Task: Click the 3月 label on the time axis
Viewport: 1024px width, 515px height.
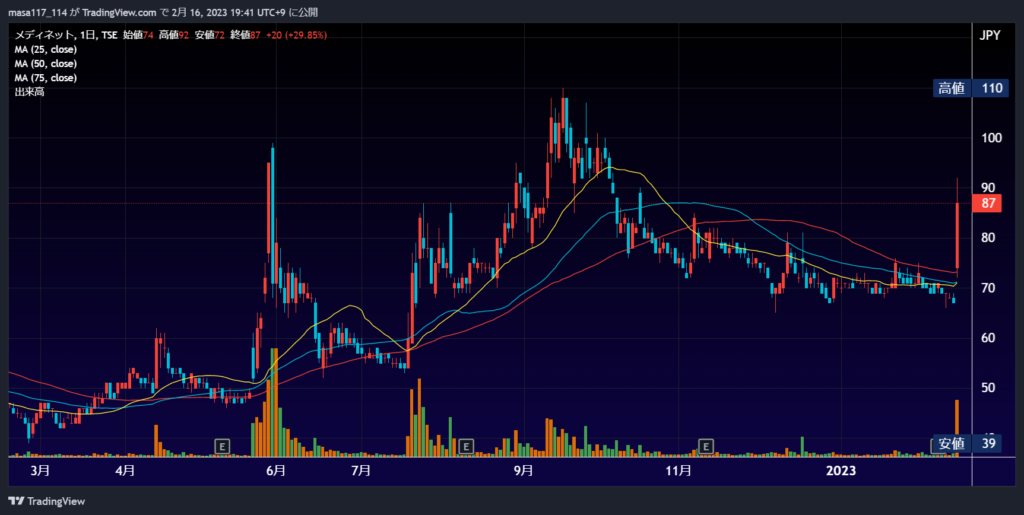Action: click(39, 471)
